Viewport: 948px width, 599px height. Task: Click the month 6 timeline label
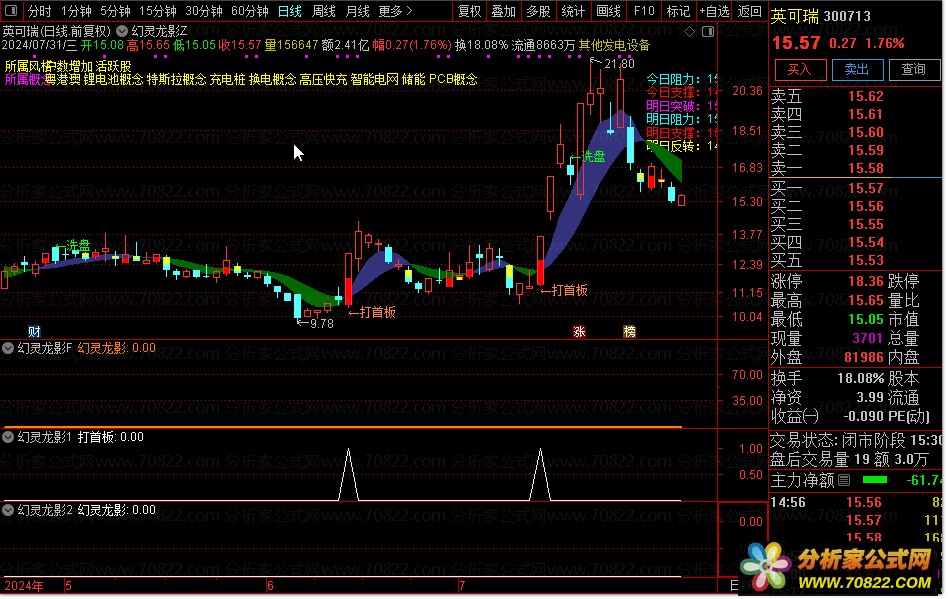pos(270,586)
